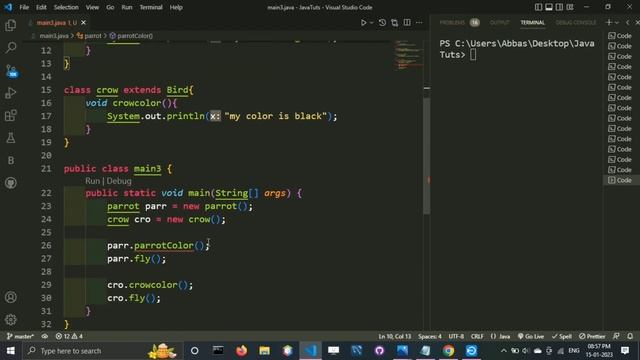Open the View menu
The width and height of the screenshot is (640, 360).
pos(92,7)
